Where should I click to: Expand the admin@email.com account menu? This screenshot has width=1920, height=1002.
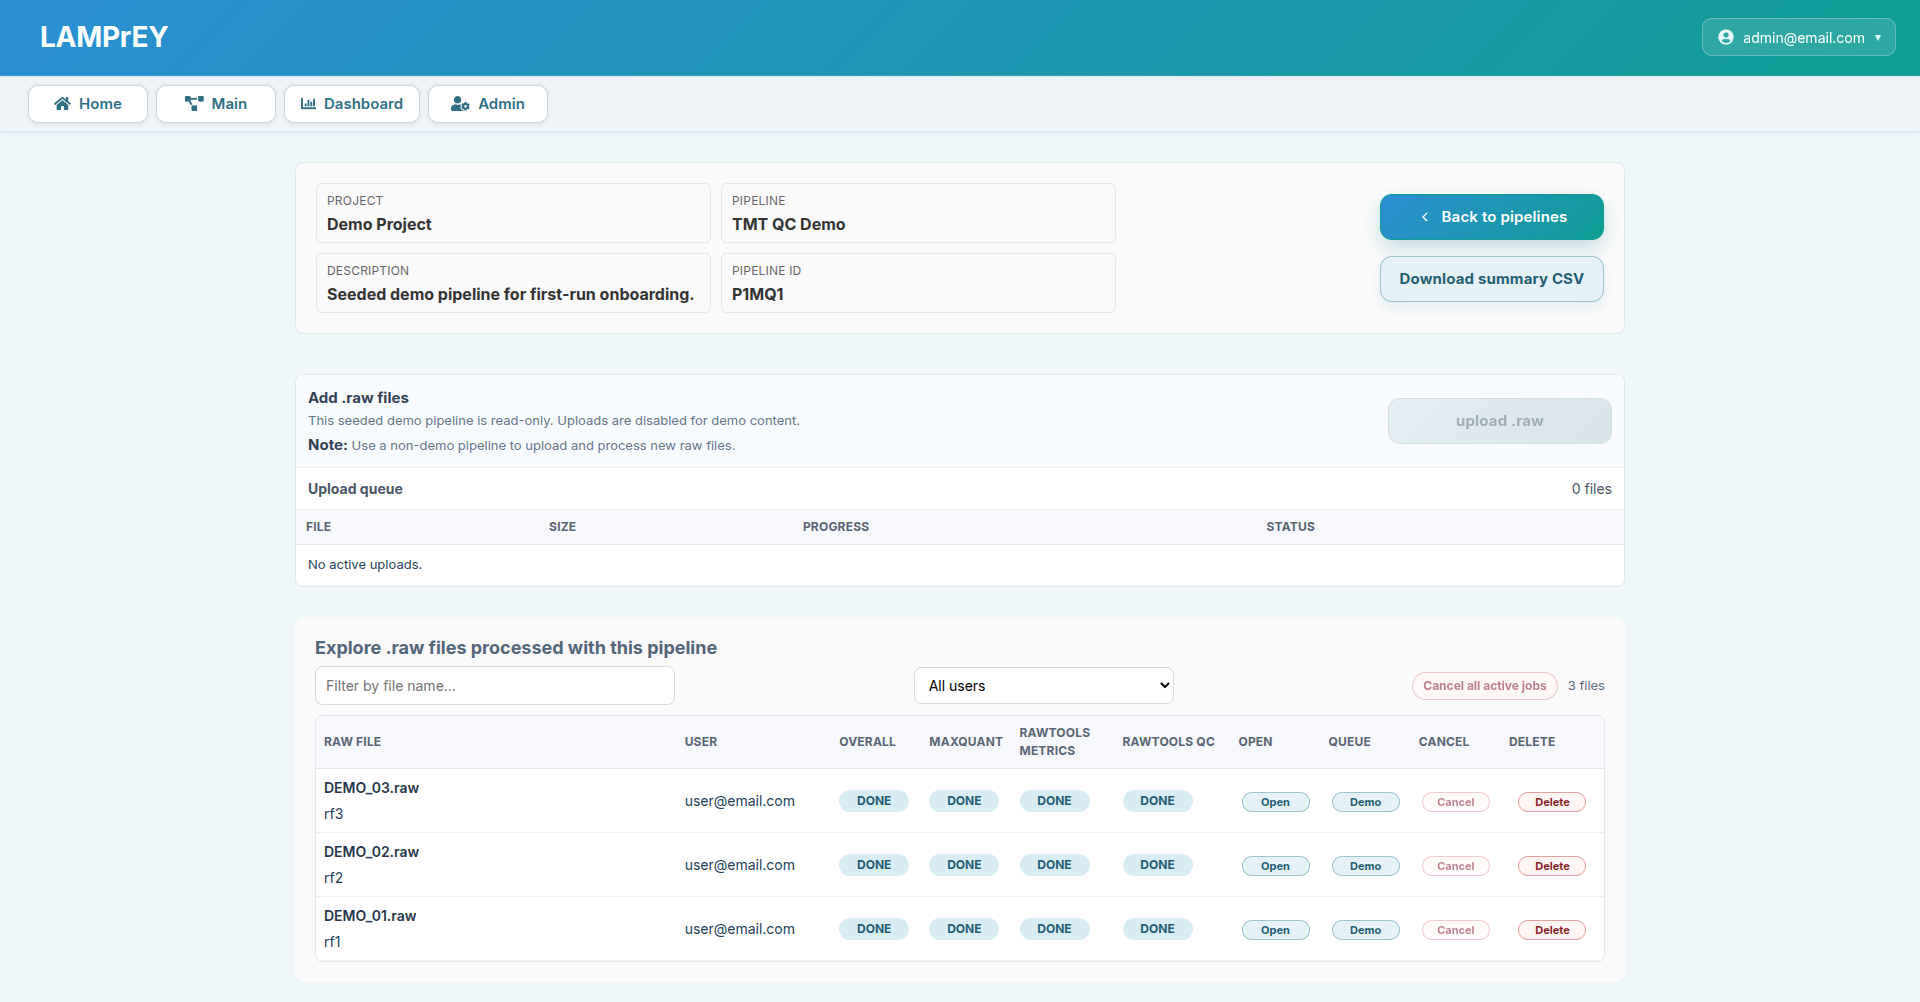1798,38
